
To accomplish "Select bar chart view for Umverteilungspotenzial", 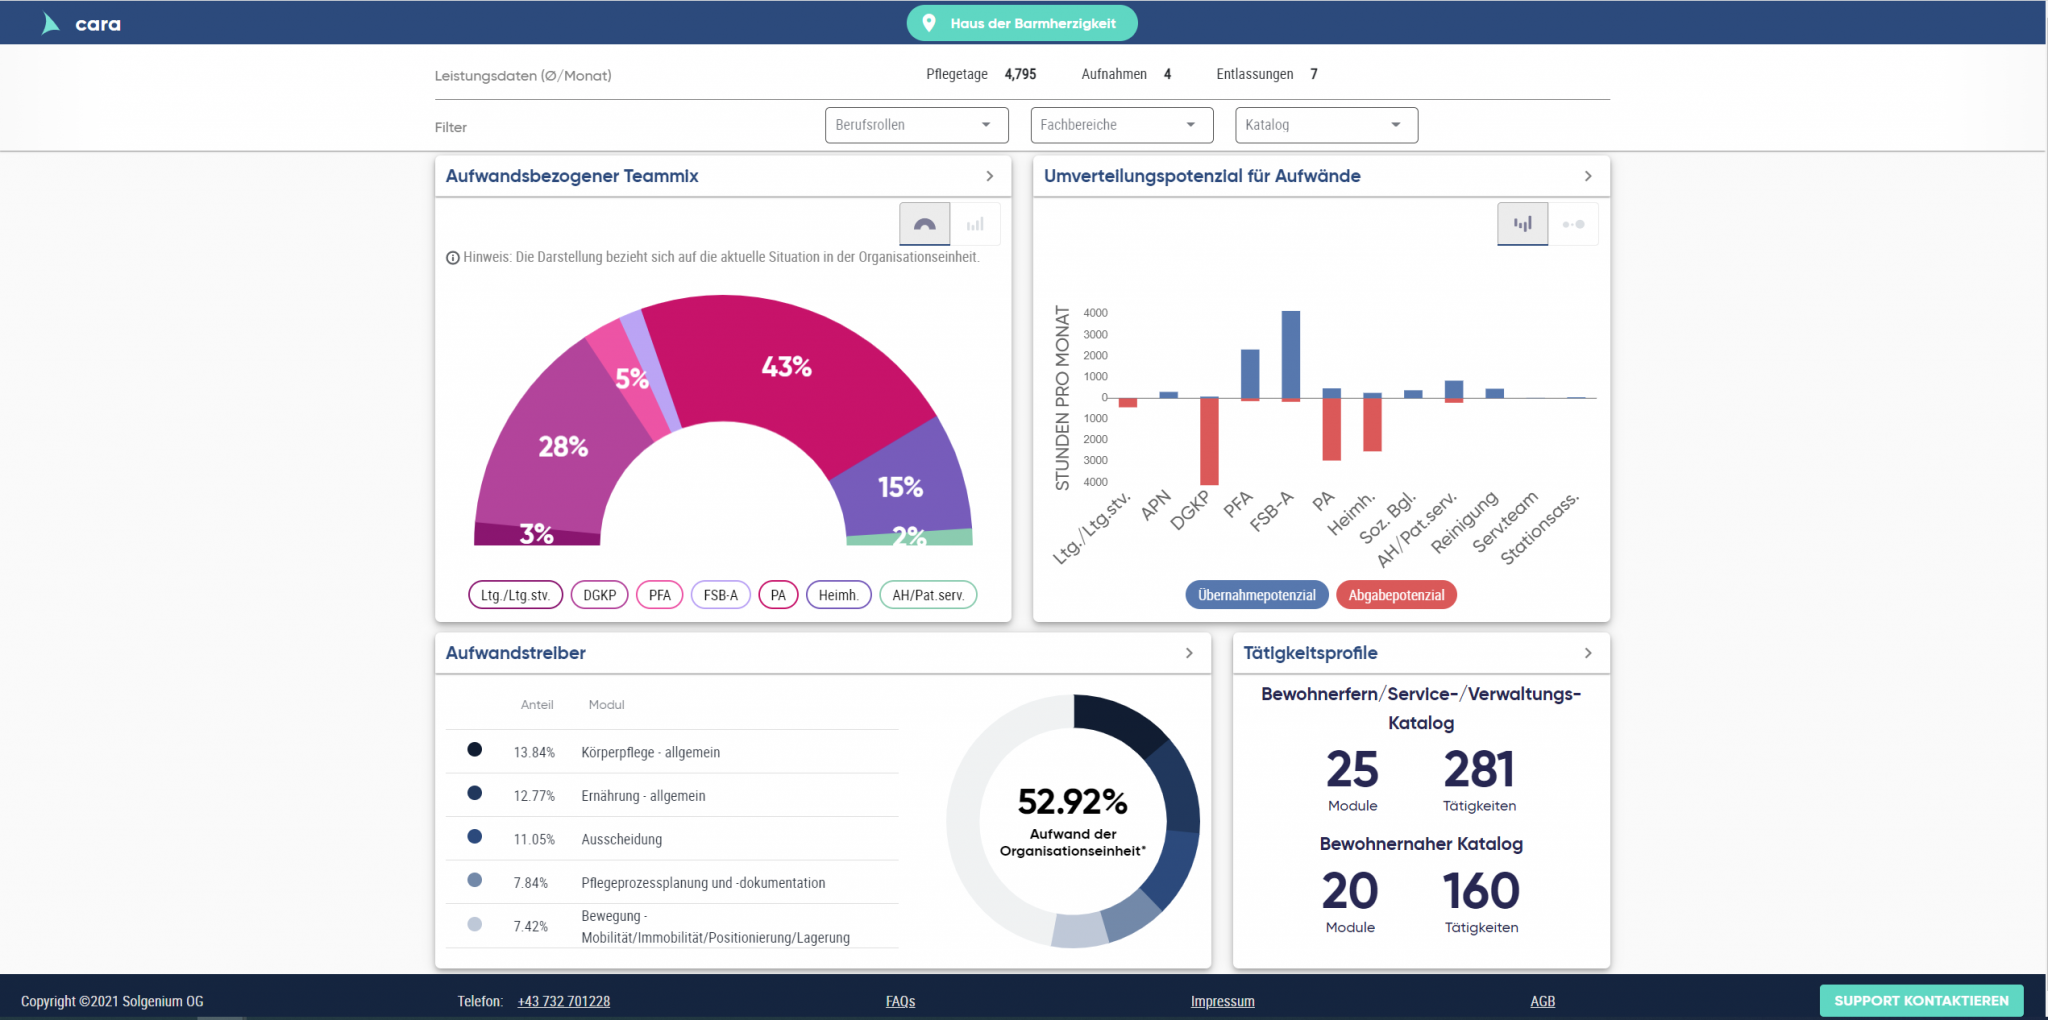I will point(1522,224).
